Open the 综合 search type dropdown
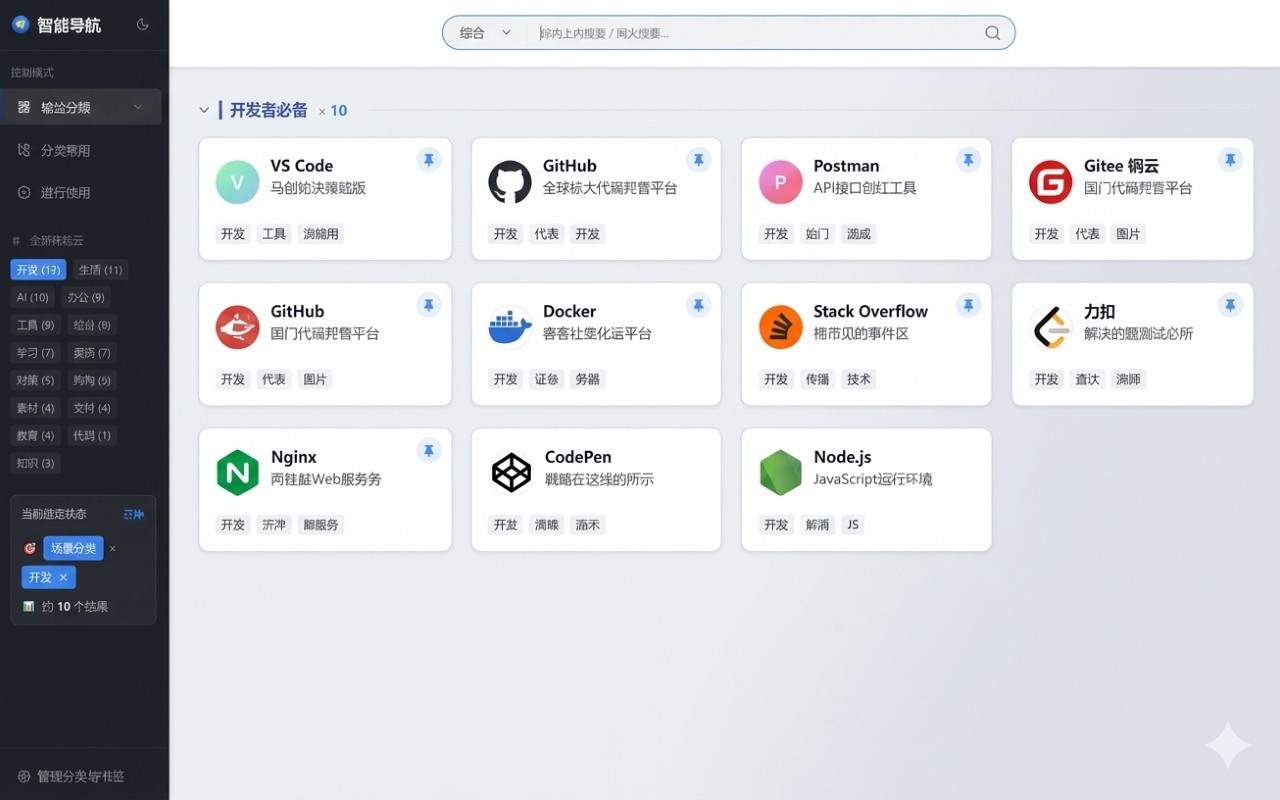 point(485,33)
